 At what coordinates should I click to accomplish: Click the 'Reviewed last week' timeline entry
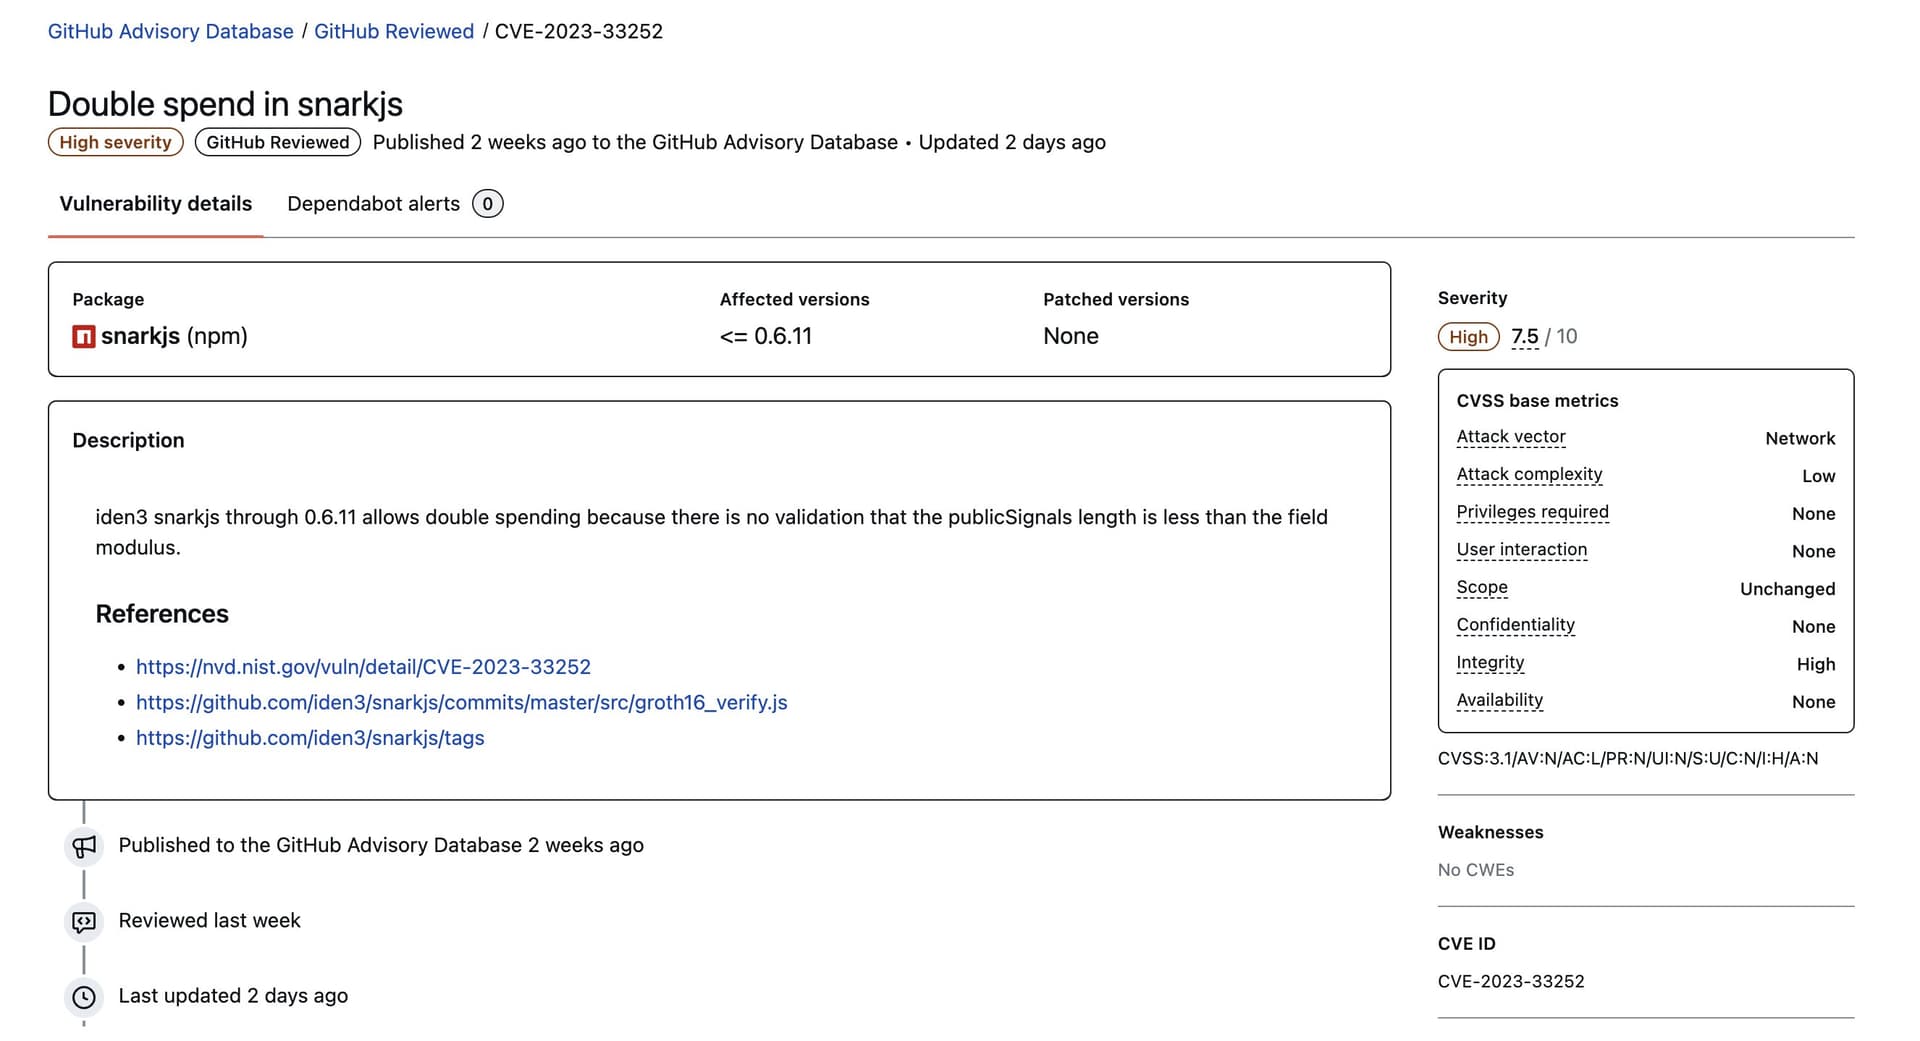click(209, 921)
